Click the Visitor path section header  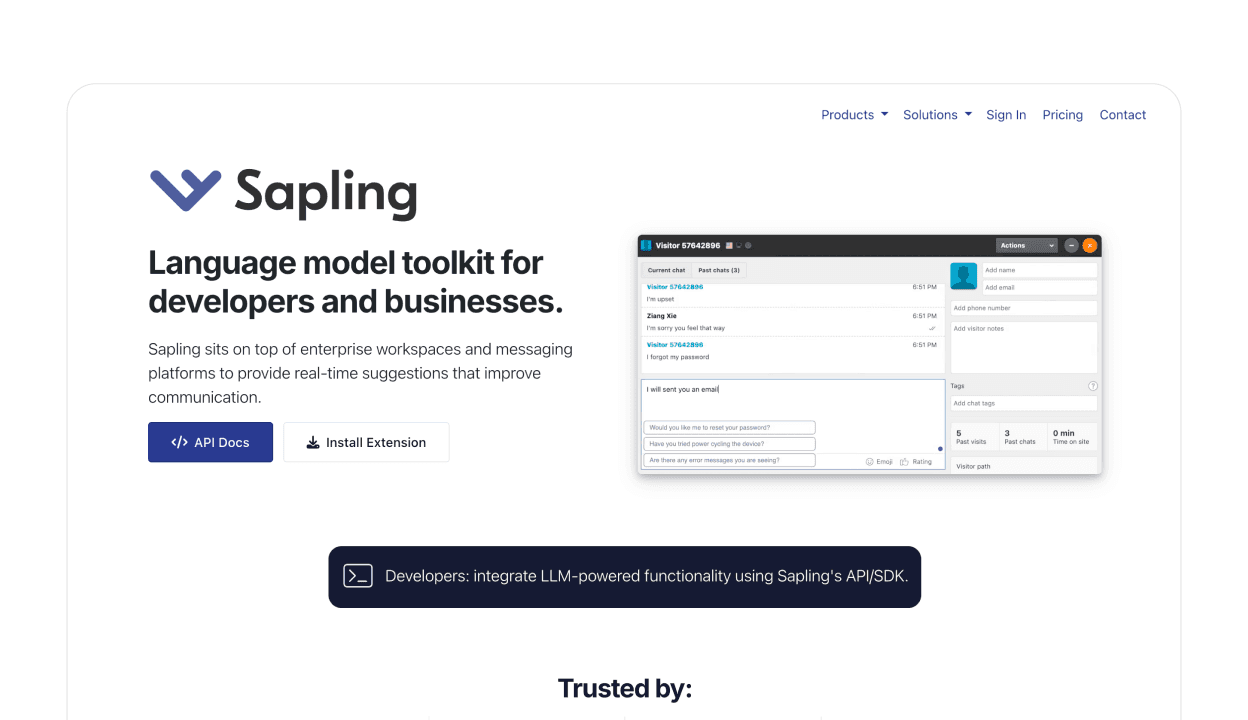pos(1023,466)
